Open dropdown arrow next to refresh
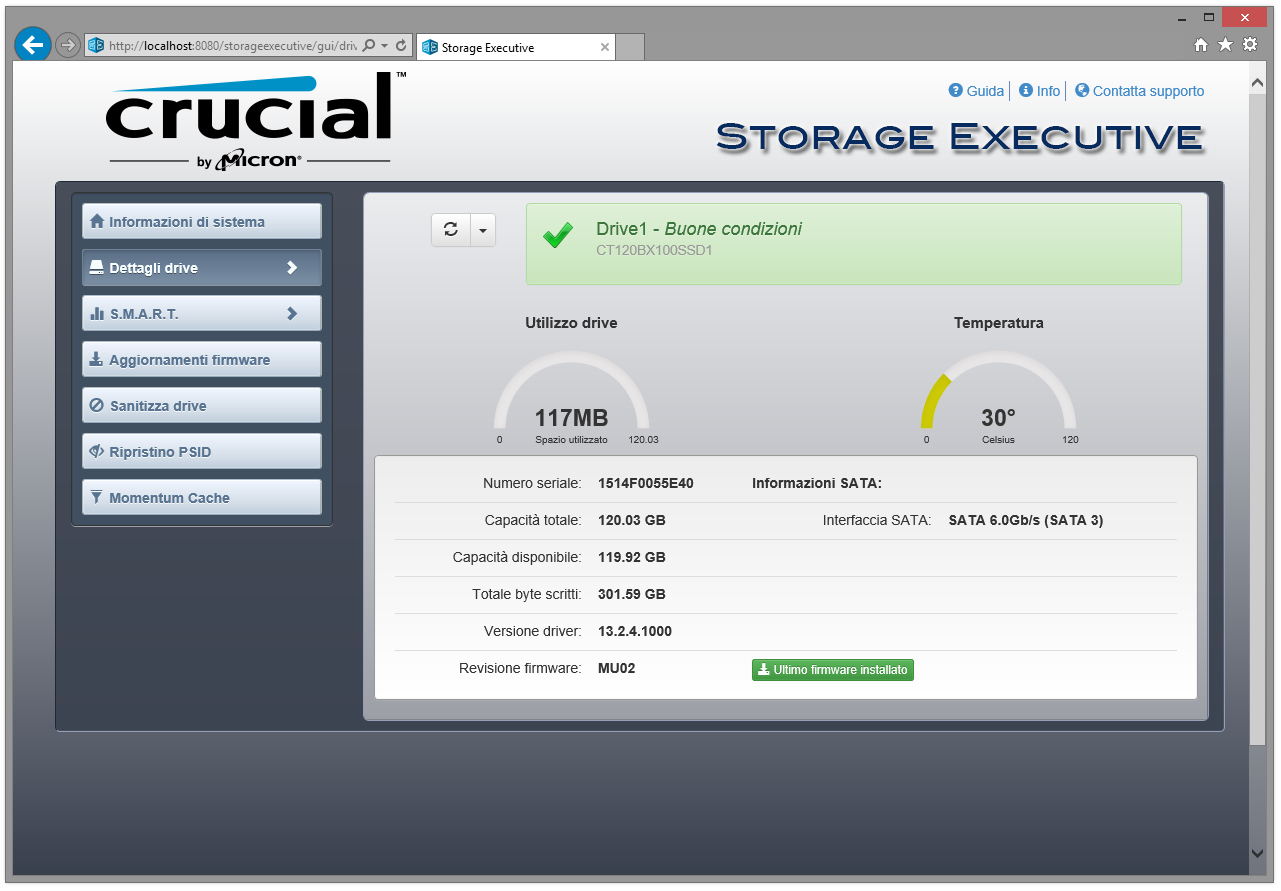The image size is (1281, 891). (x=483, y=229)
